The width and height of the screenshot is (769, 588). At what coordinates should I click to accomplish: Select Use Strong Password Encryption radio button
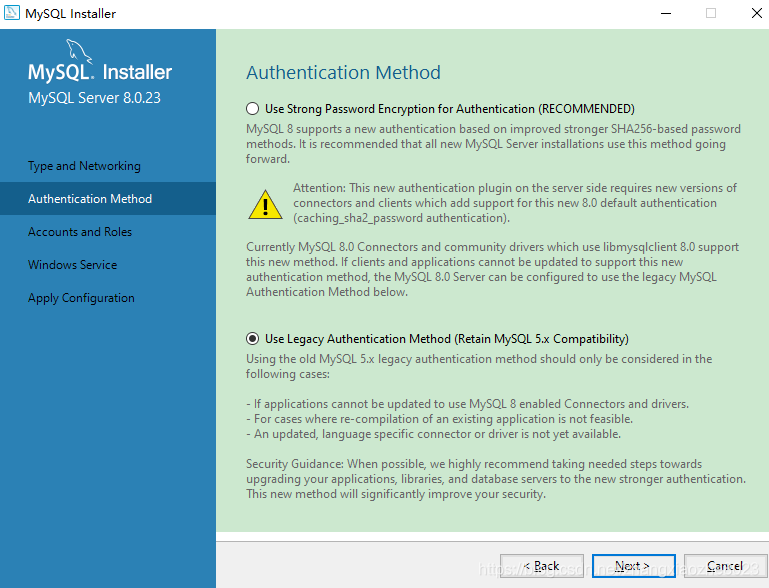(x=253, y=108)
